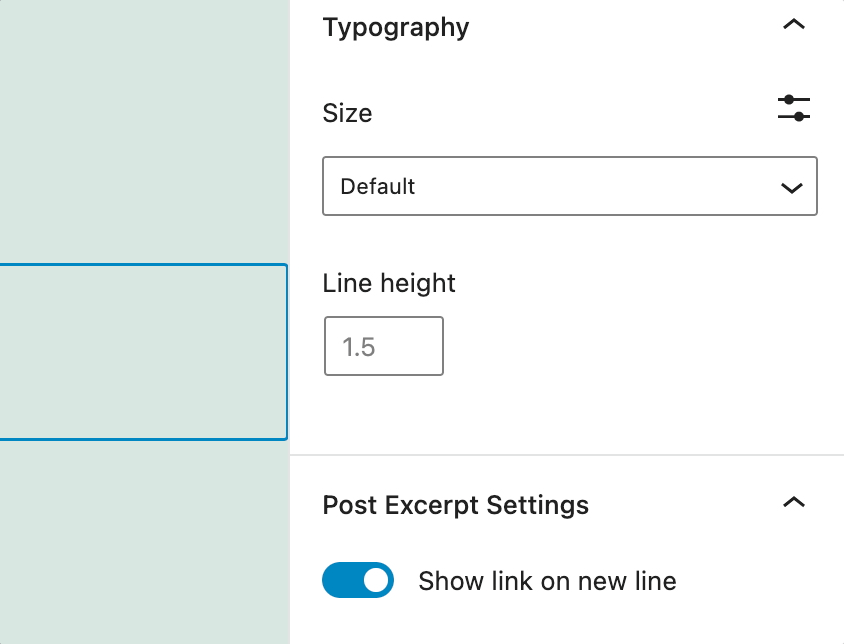Viewport: 844px width, 644px height.
Task: Collapse the Post Excerpt Settings panel
Action: pyautogui.click(x=794, y=503)
